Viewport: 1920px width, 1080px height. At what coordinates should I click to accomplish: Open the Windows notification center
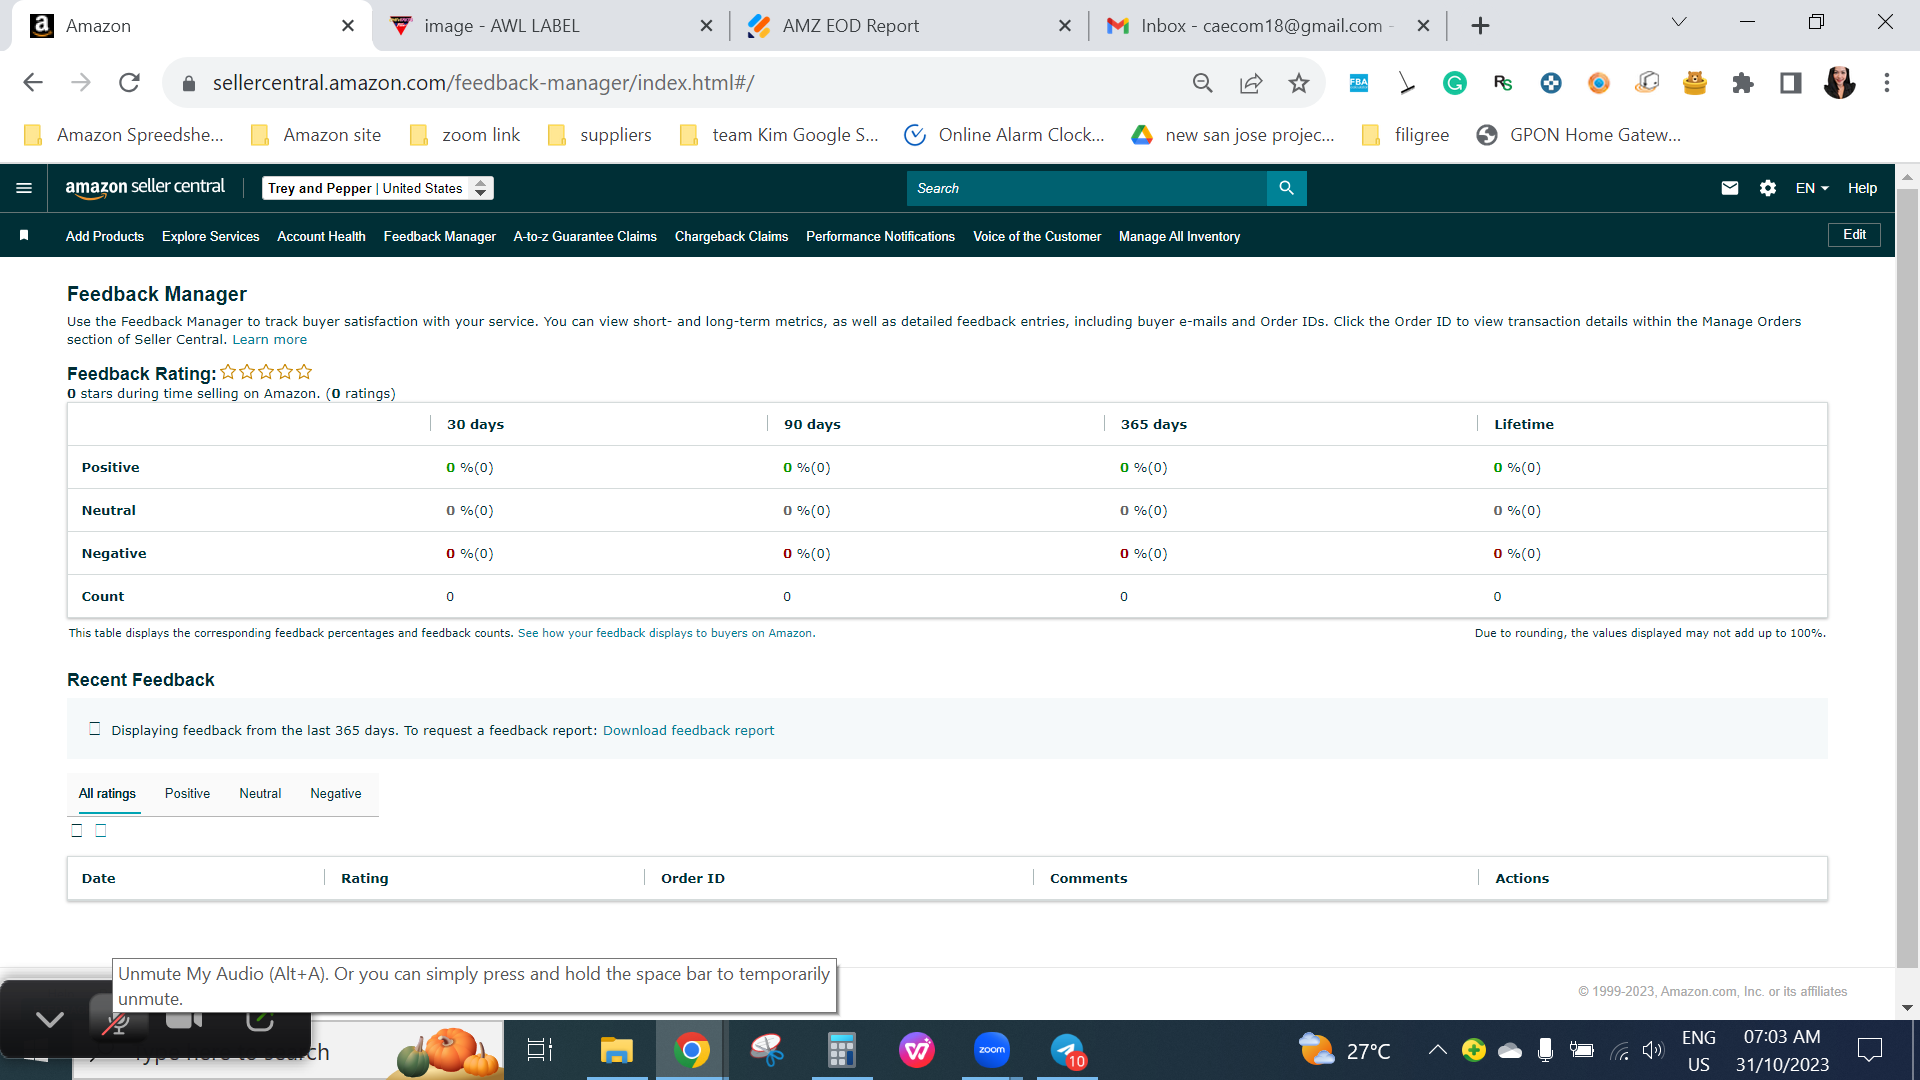tap(1869, 1050)
